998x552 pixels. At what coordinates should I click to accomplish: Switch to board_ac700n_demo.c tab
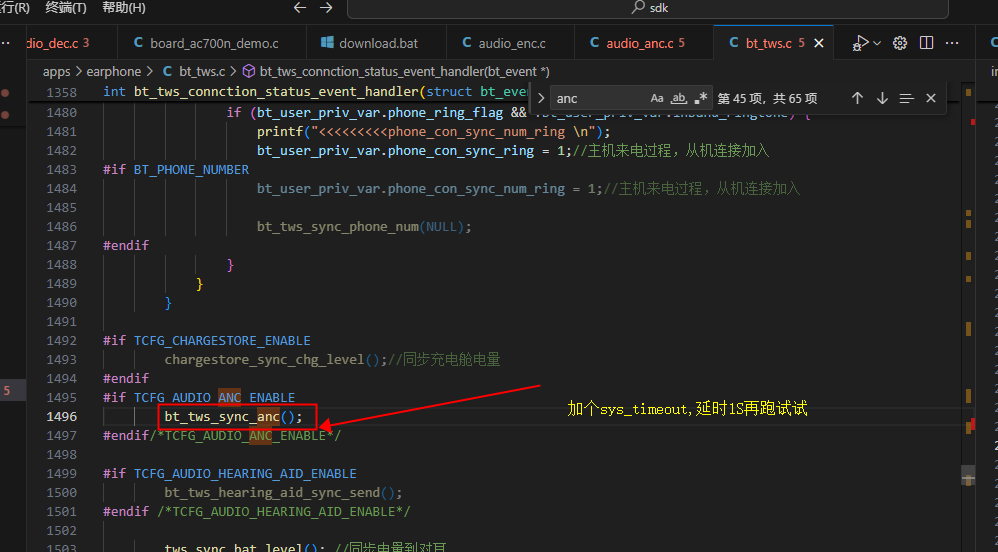click(x=206, y=43)
